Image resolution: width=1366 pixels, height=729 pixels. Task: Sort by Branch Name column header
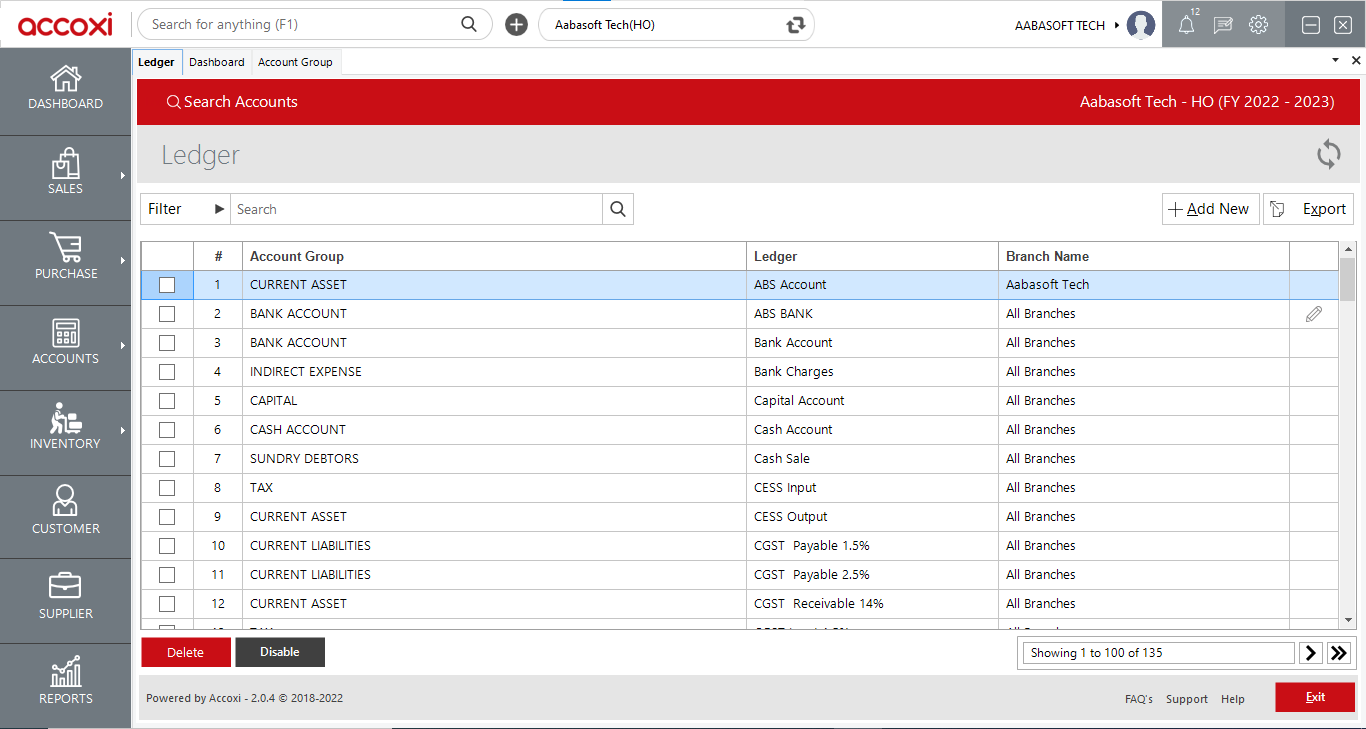click(x=1144, y=256)
